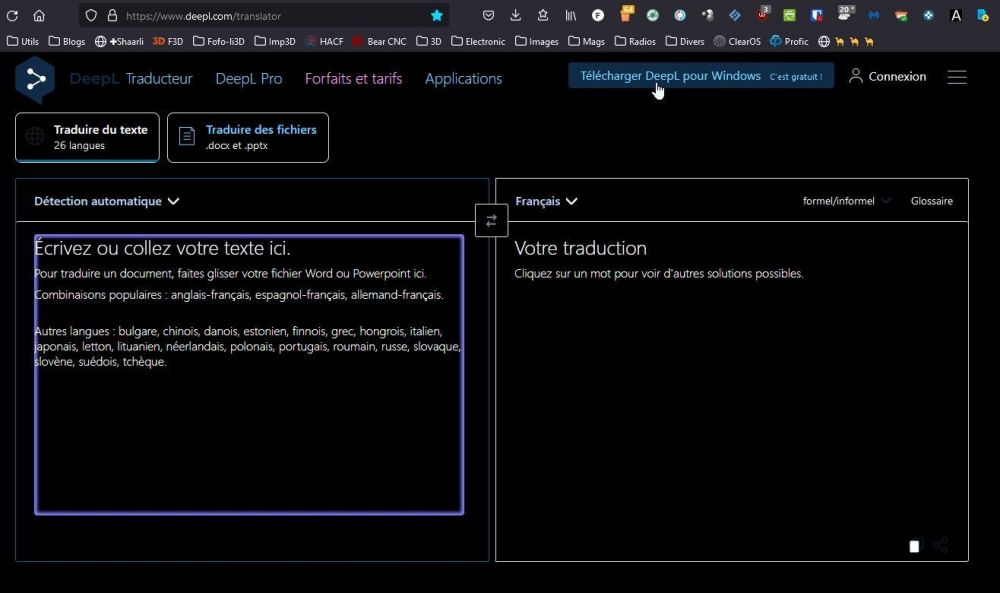Click Télécharger DeepL pour Windows button

coord(701,76)
